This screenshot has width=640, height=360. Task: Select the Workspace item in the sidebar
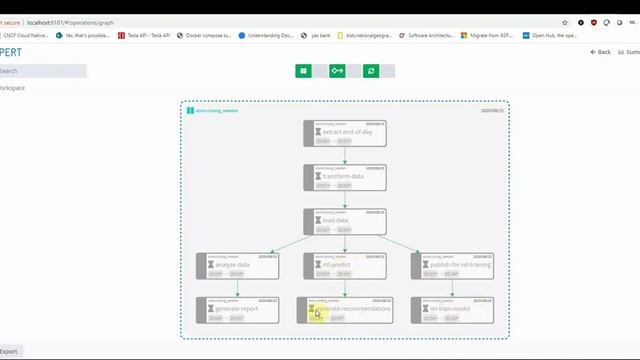[12, 88]
